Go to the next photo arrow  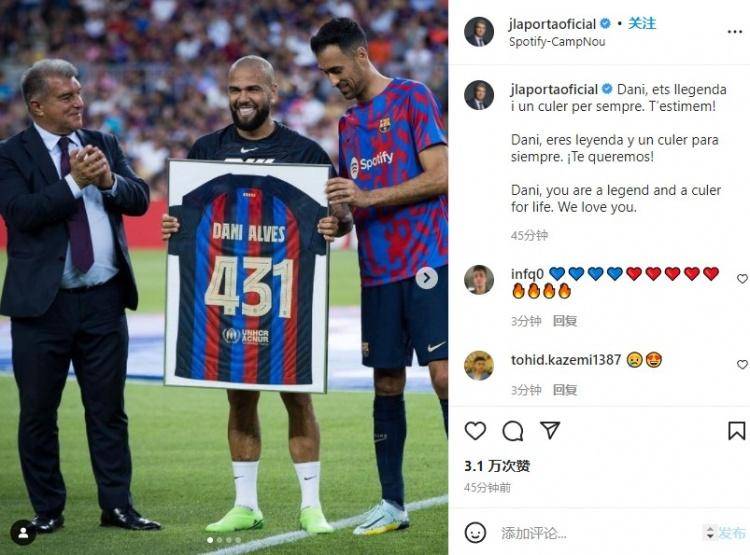point(427,278)
